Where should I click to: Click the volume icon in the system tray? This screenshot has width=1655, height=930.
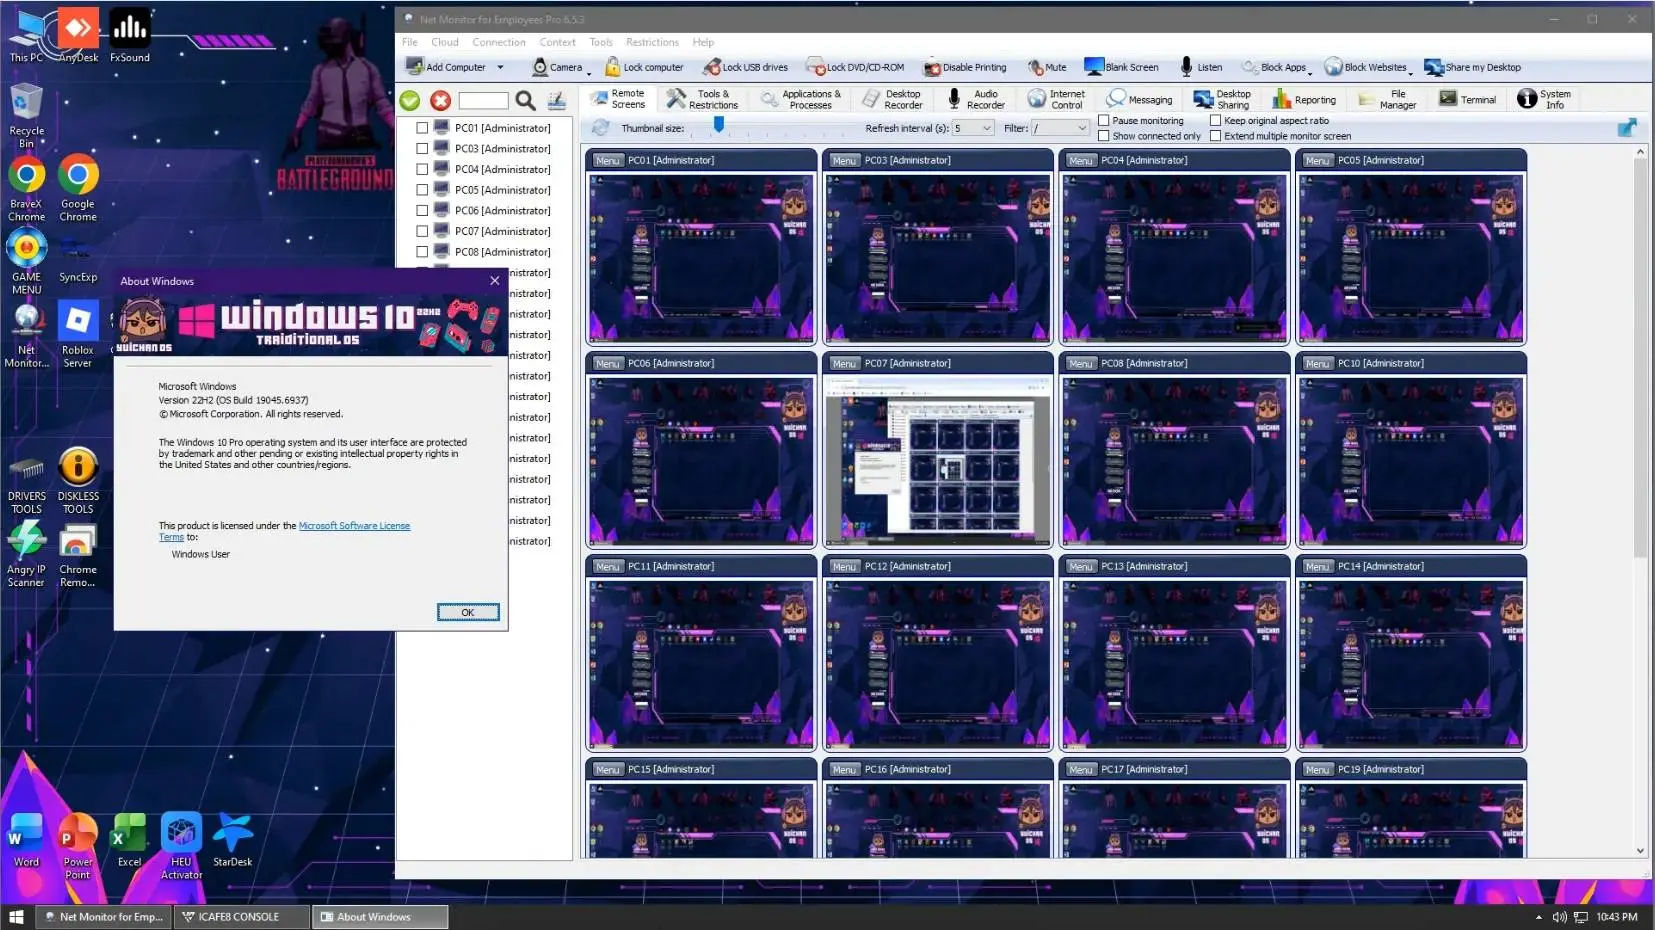1559,917
